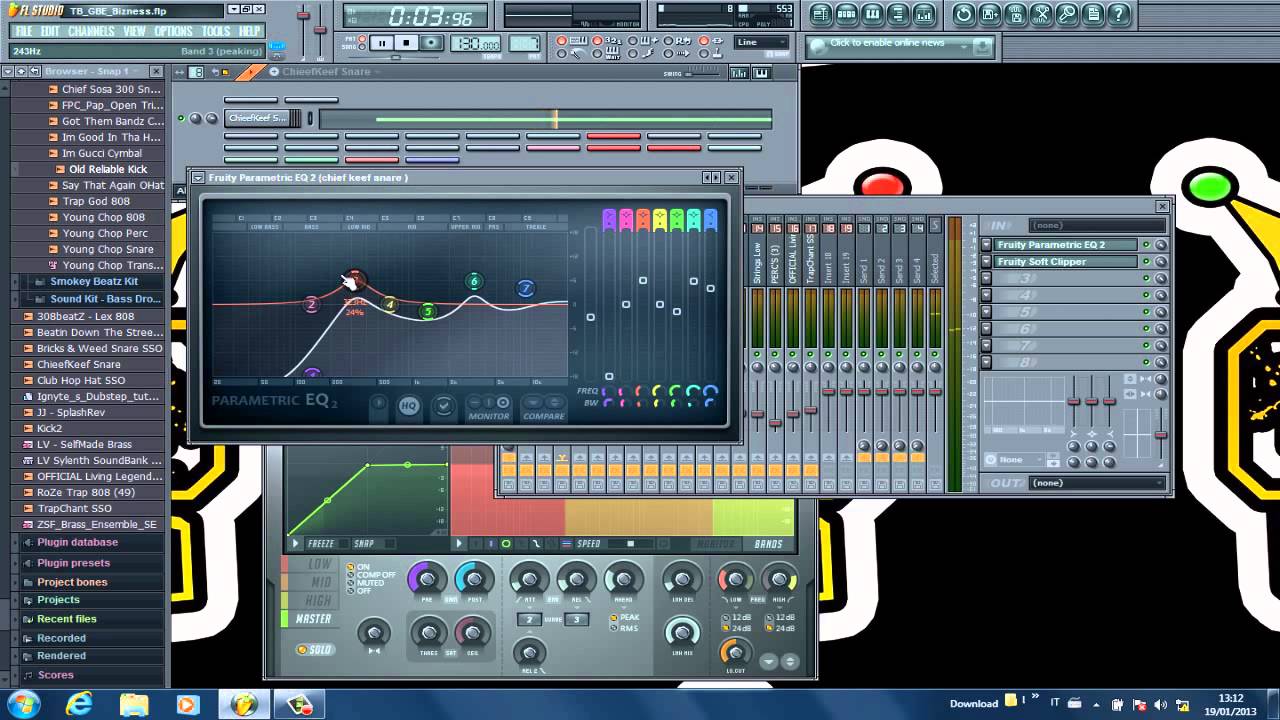Open the piano roll view icon
Screen dimensions: 1280x720
pos(873,14)
